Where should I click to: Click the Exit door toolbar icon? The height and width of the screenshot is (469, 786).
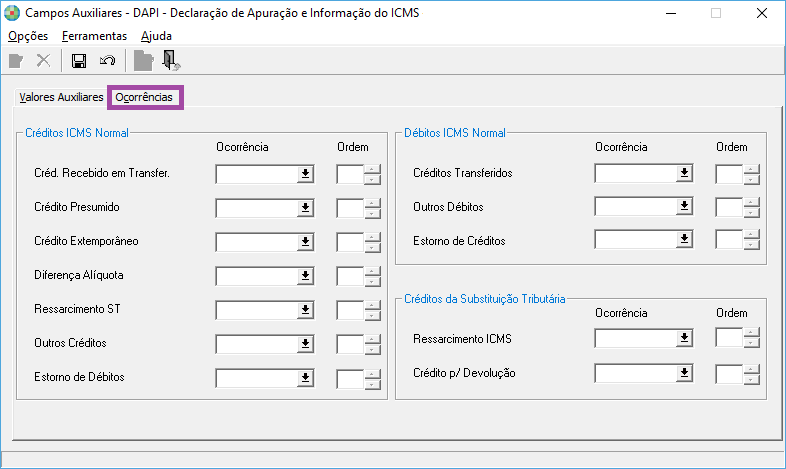[x=171, y=61]
